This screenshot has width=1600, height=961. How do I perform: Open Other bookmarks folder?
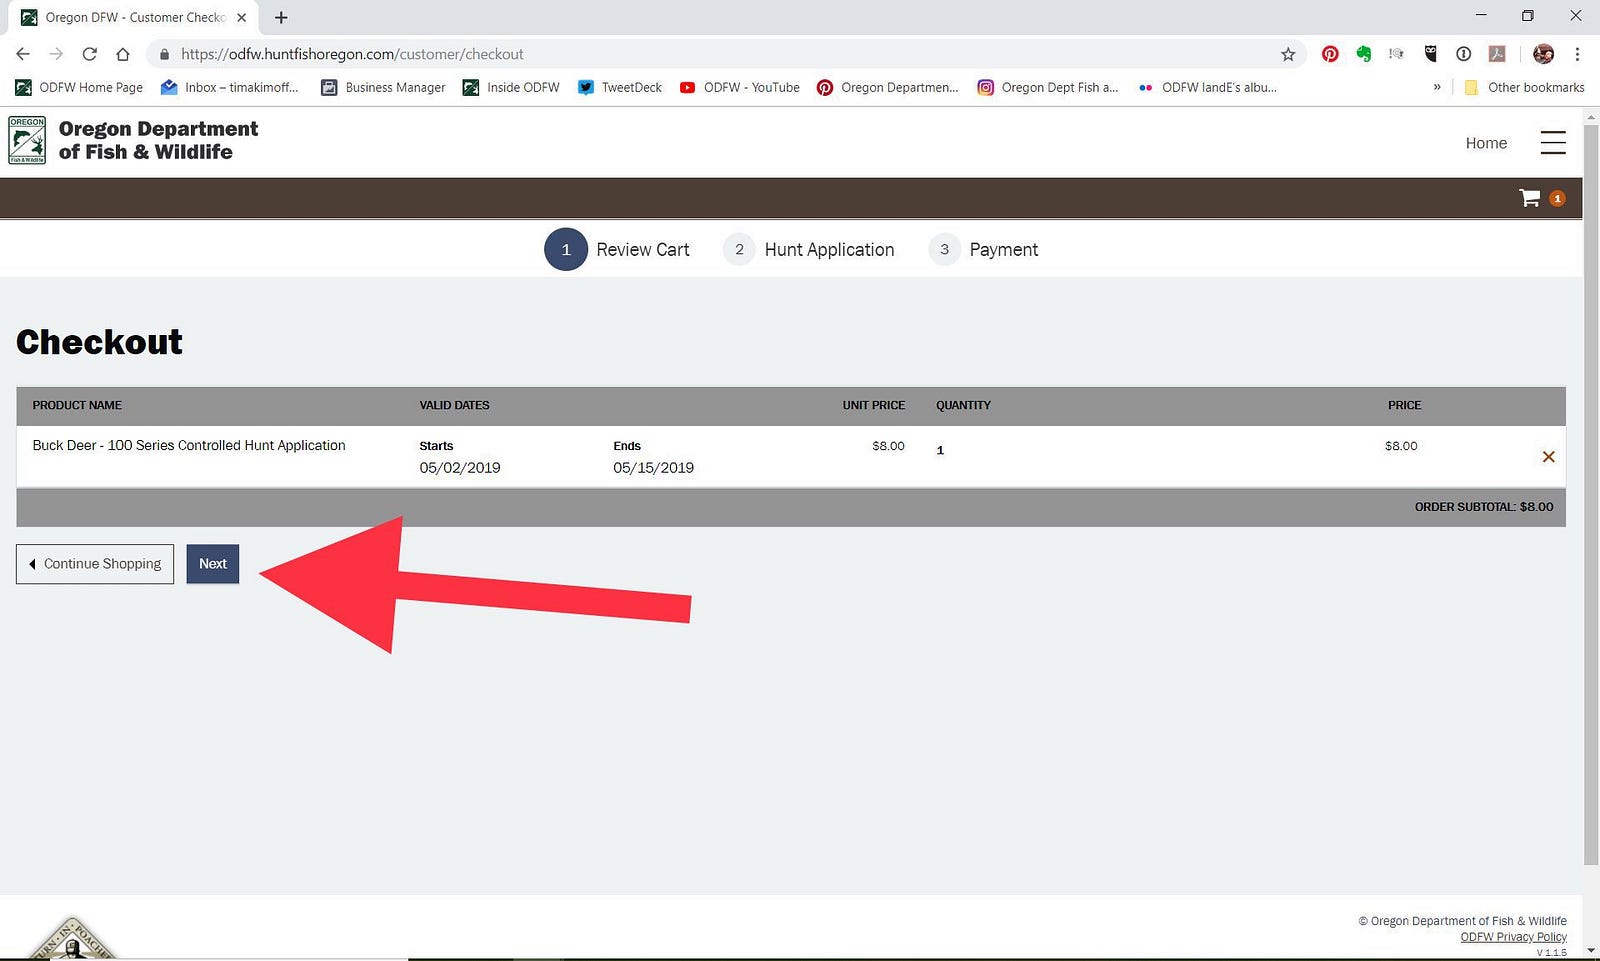tap(1525, 87)
